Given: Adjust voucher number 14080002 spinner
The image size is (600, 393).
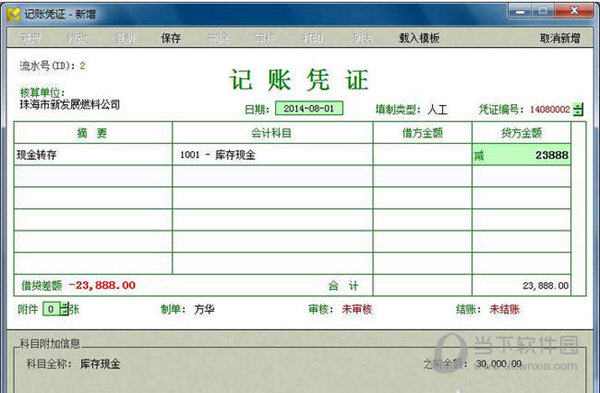Looking at the screenshot, I should pos(578,109).
